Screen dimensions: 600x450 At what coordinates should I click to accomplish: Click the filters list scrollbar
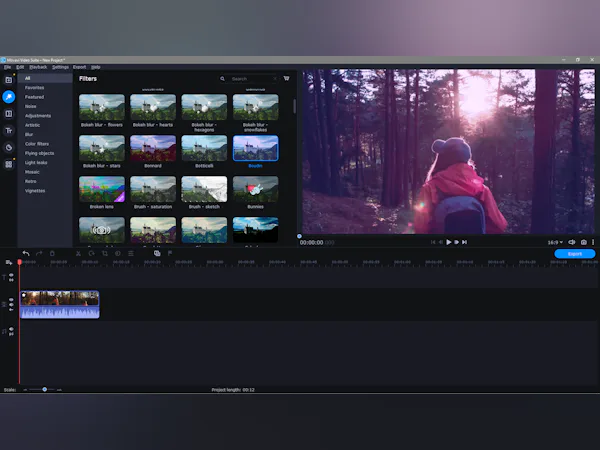[x=294, y=106]
